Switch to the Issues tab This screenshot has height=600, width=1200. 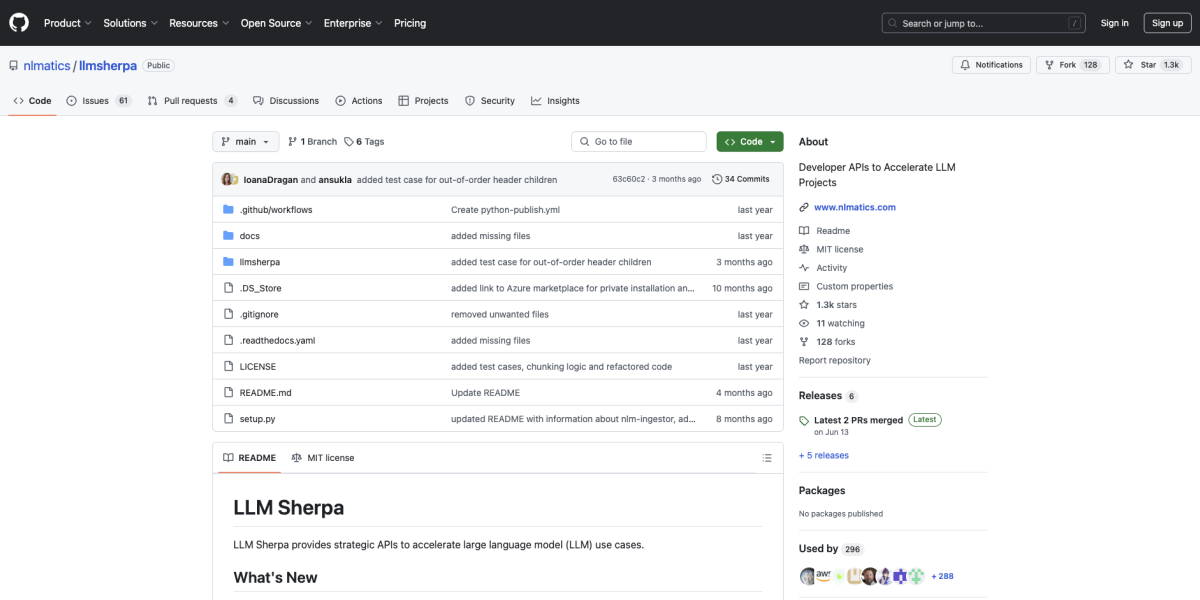[x=98, y=101]
